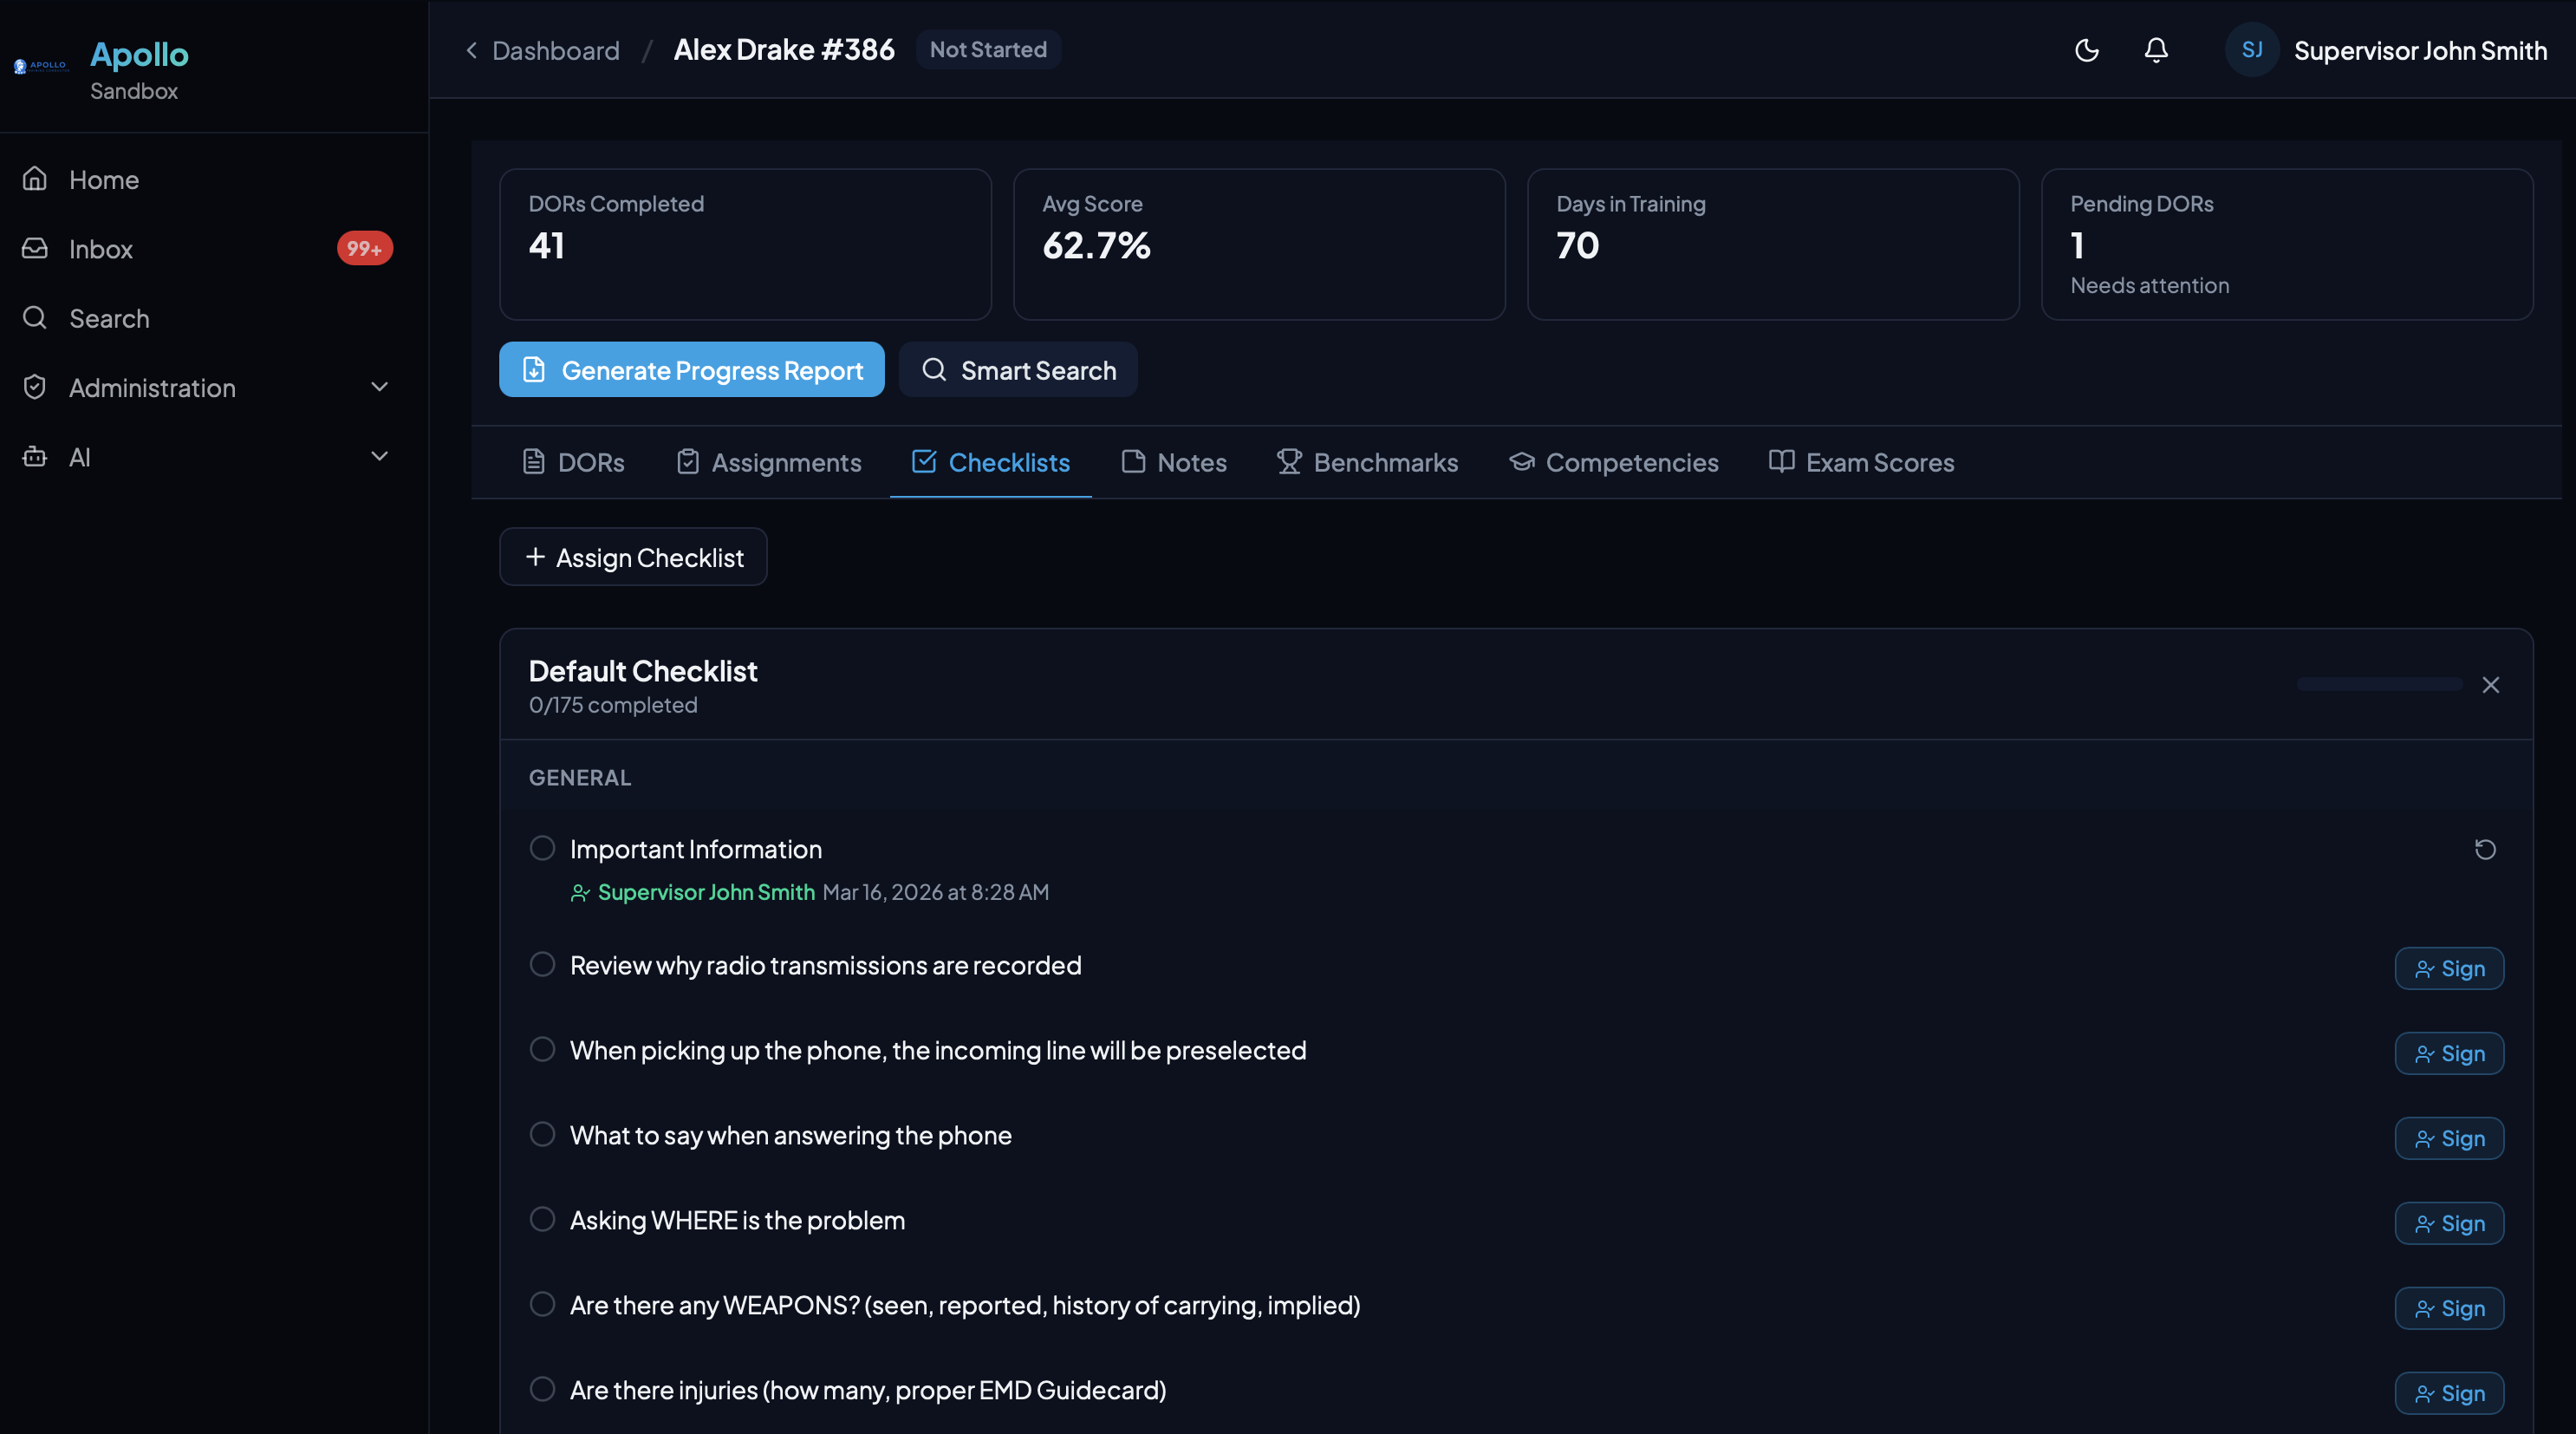Click Generate Progress Report button
Image resolution: width=2576 pixels, height=1434 pixels.
coord(691,370)
